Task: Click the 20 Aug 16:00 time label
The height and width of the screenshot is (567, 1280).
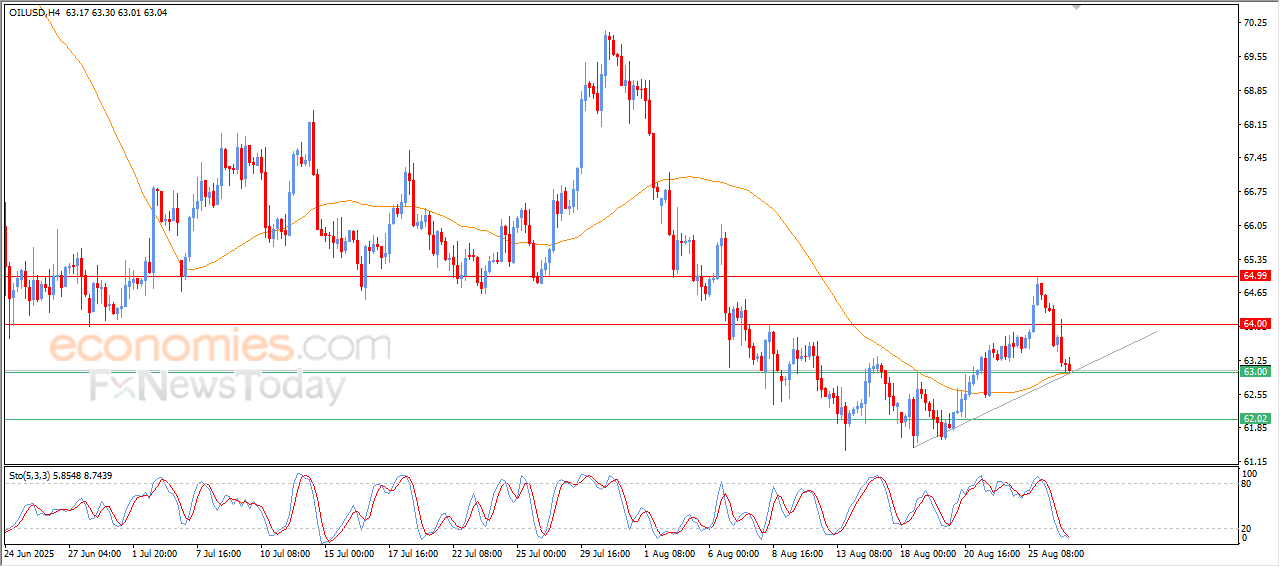Action: (x=991, y=552)
